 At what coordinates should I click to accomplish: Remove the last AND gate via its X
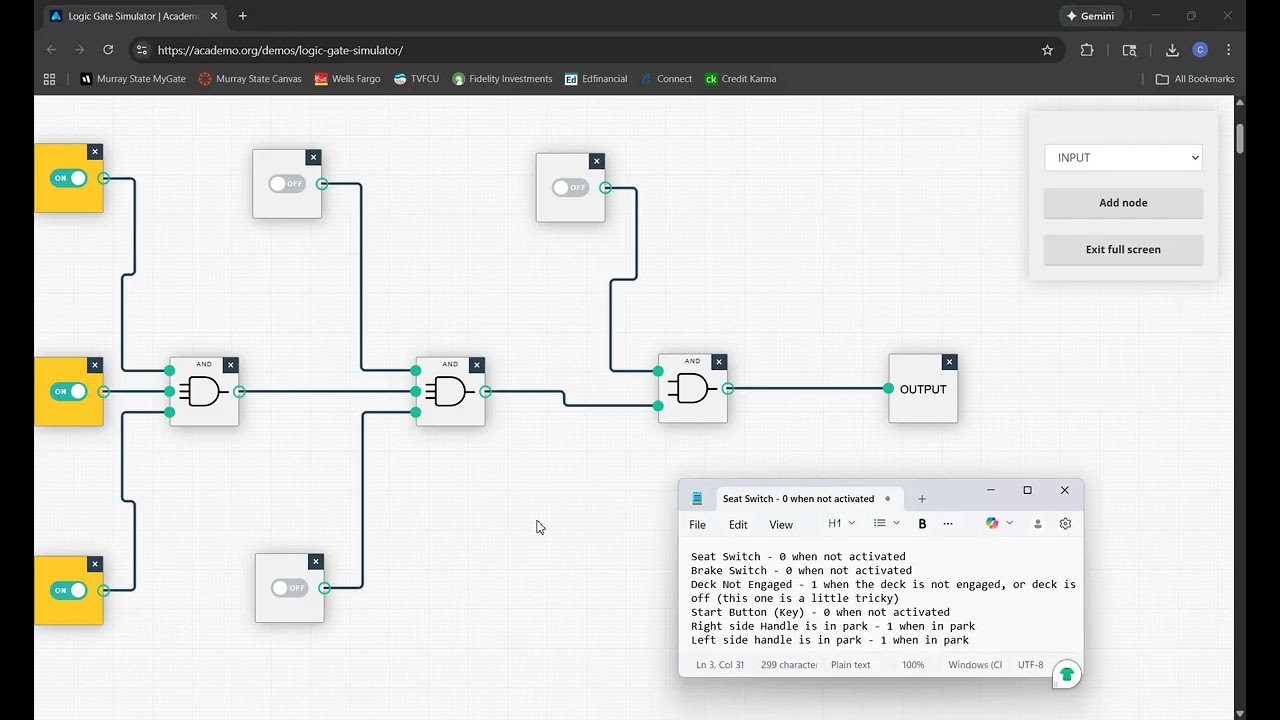tap(719, 362)
